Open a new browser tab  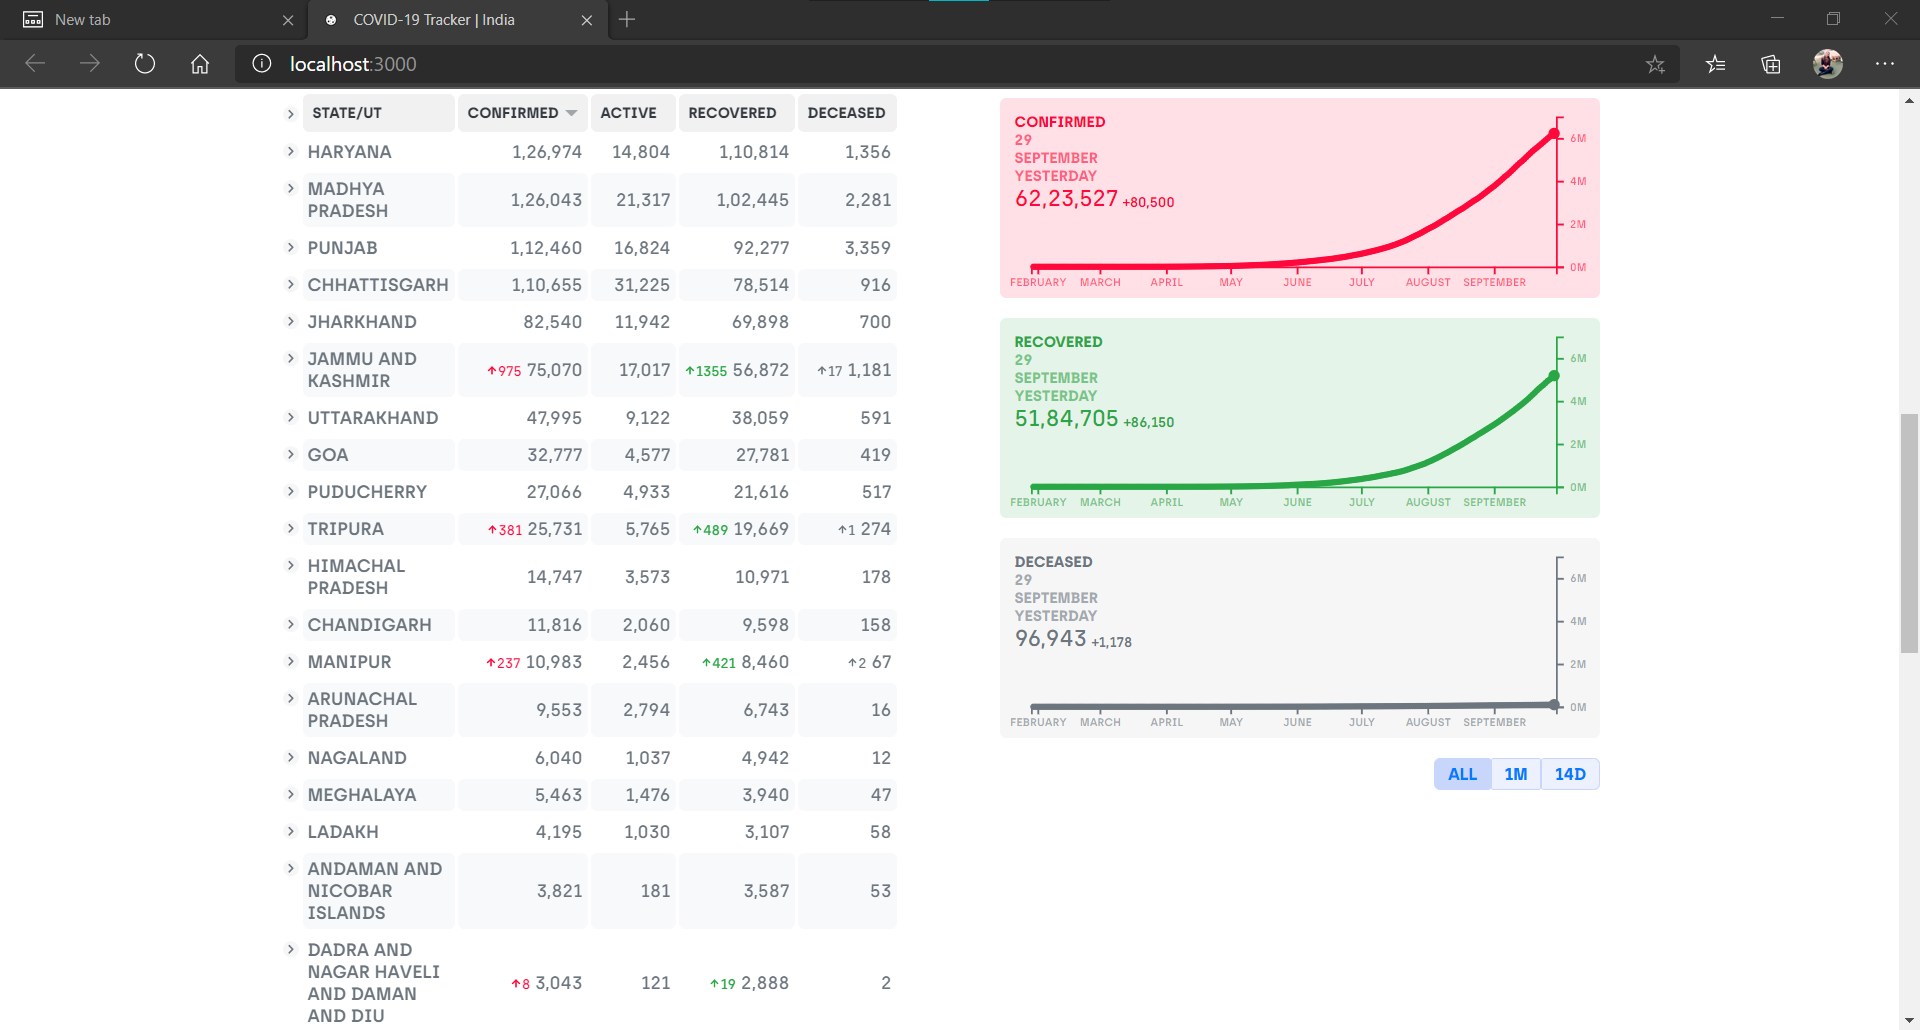click(627, 19)
